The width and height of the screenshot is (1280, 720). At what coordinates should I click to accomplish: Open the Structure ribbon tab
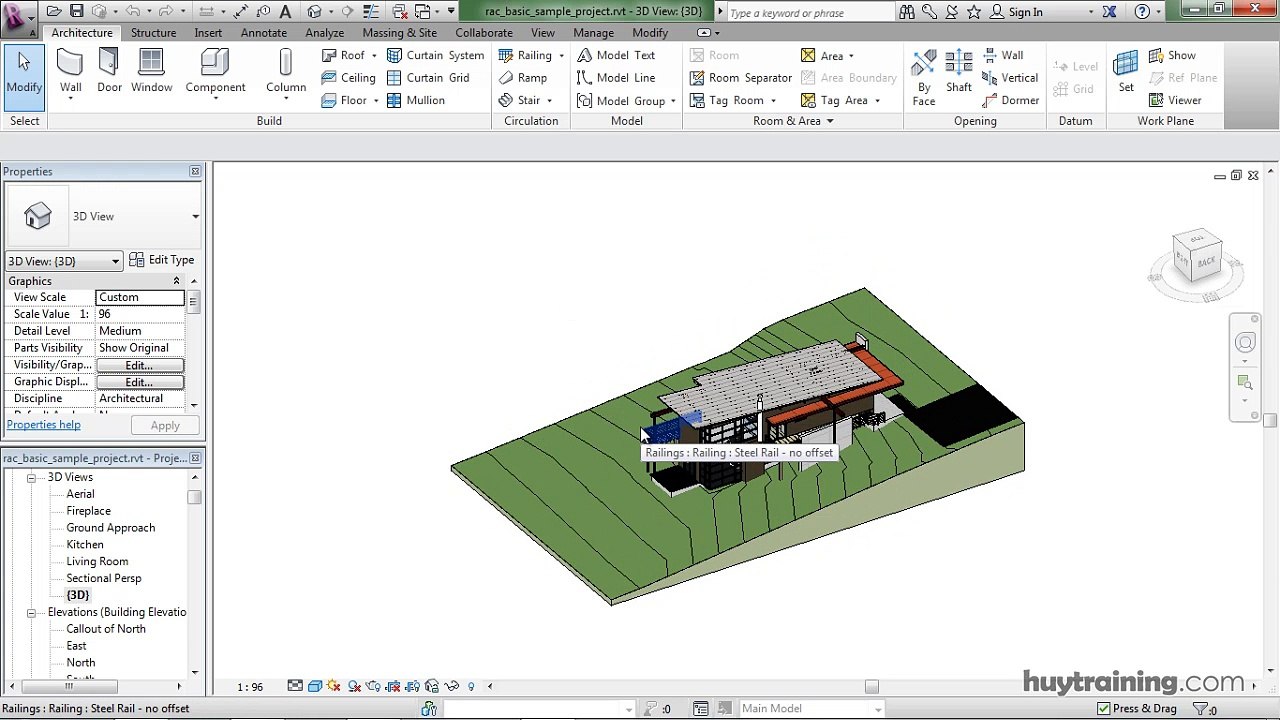point(153,33)
